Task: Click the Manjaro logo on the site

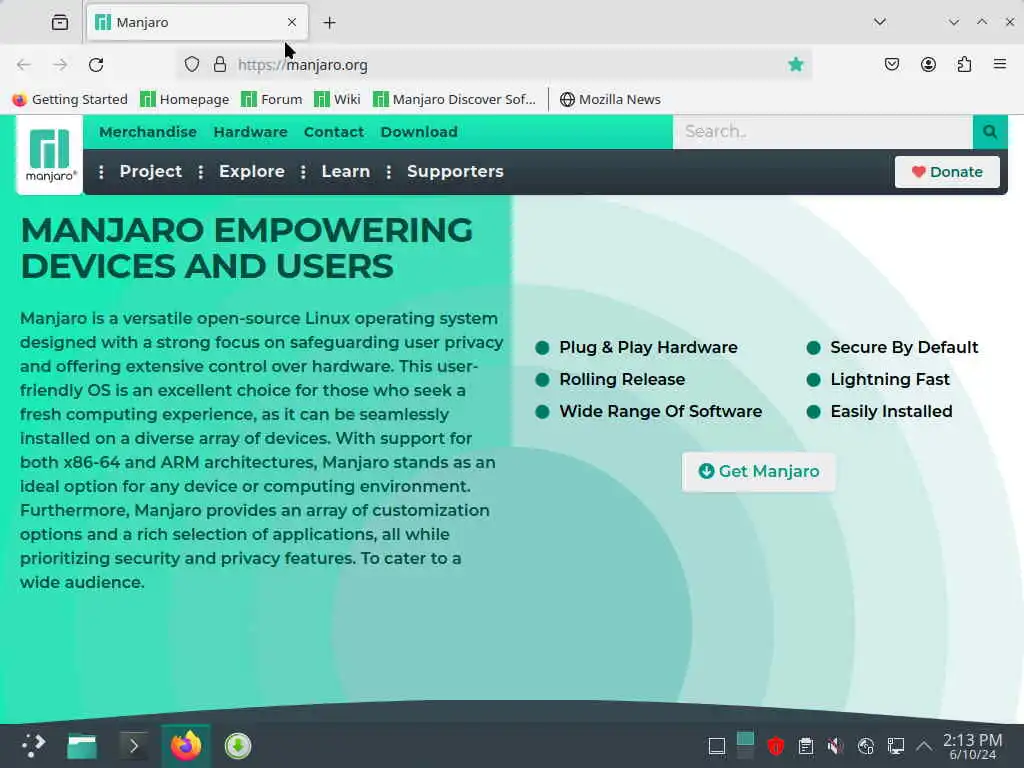Action: pos(50,155)
